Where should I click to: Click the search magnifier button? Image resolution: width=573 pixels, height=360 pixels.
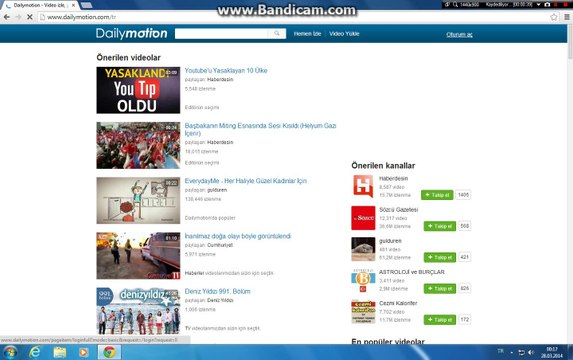(x=277, y=34)
